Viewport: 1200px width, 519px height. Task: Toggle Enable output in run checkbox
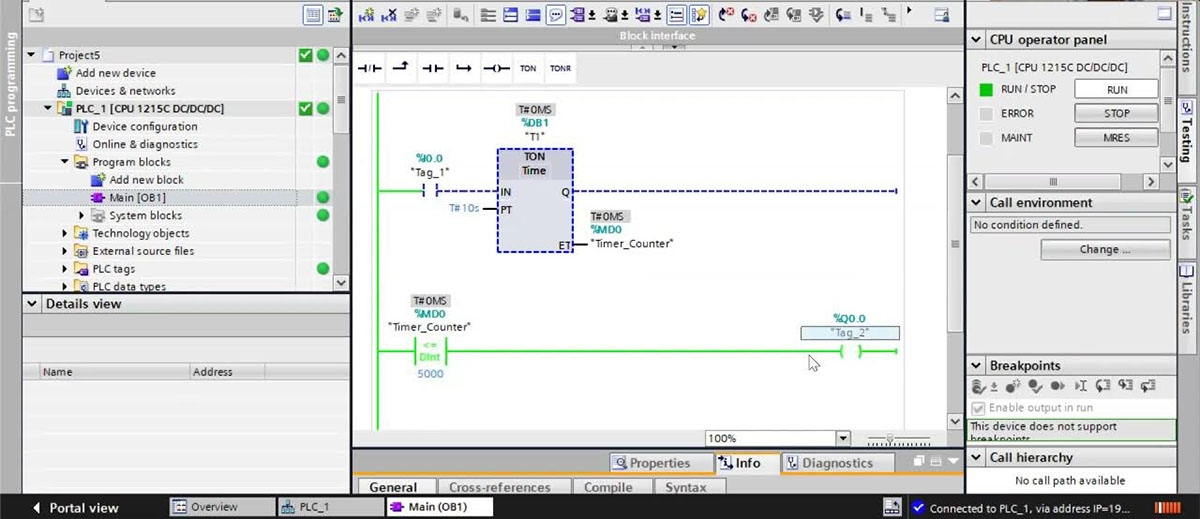pyautogui.click(x=979, y=408)
